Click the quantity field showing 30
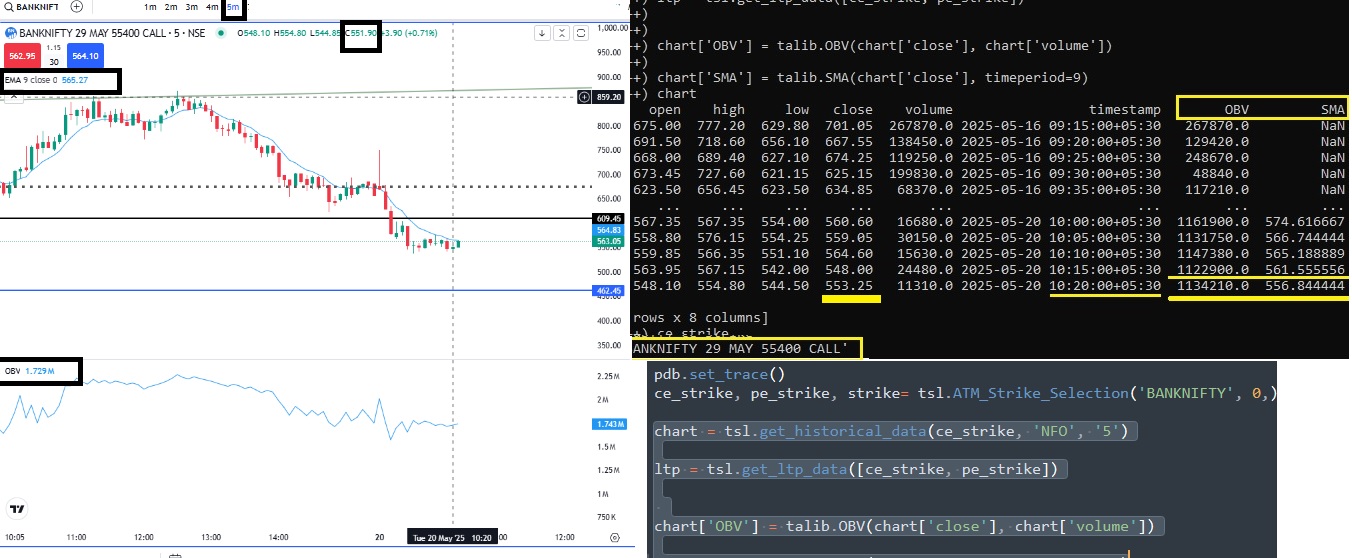Viewport: 1352px width, 558px height. (x=54, y=63)
